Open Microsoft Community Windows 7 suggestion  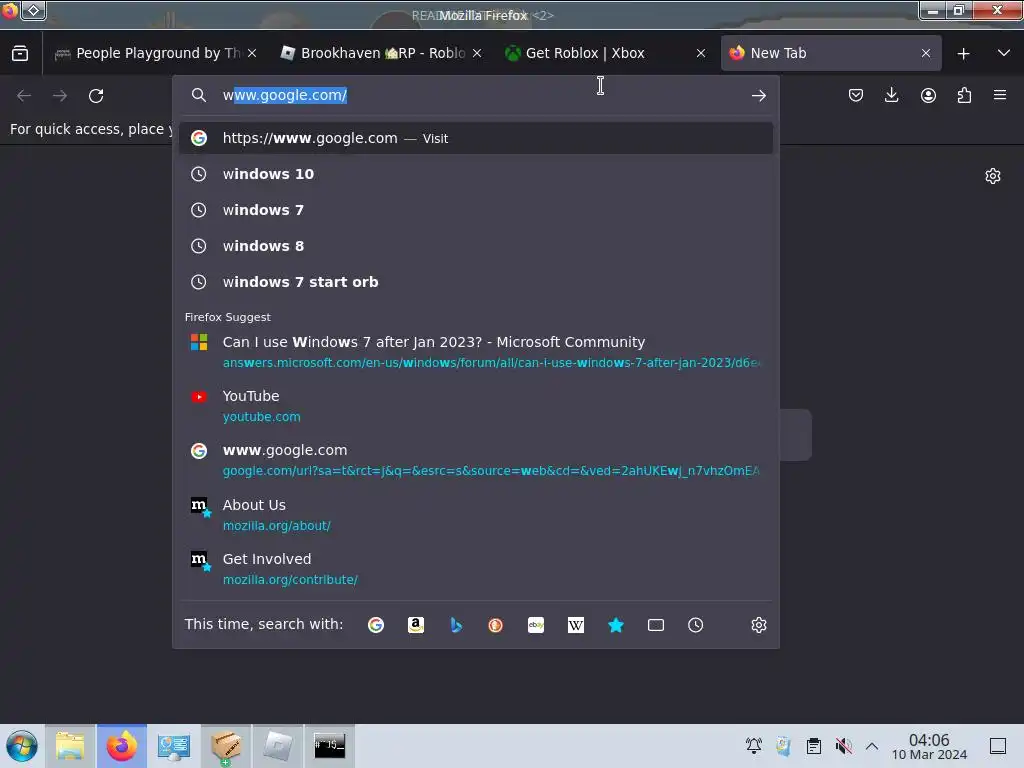click(x=475, y=351)
